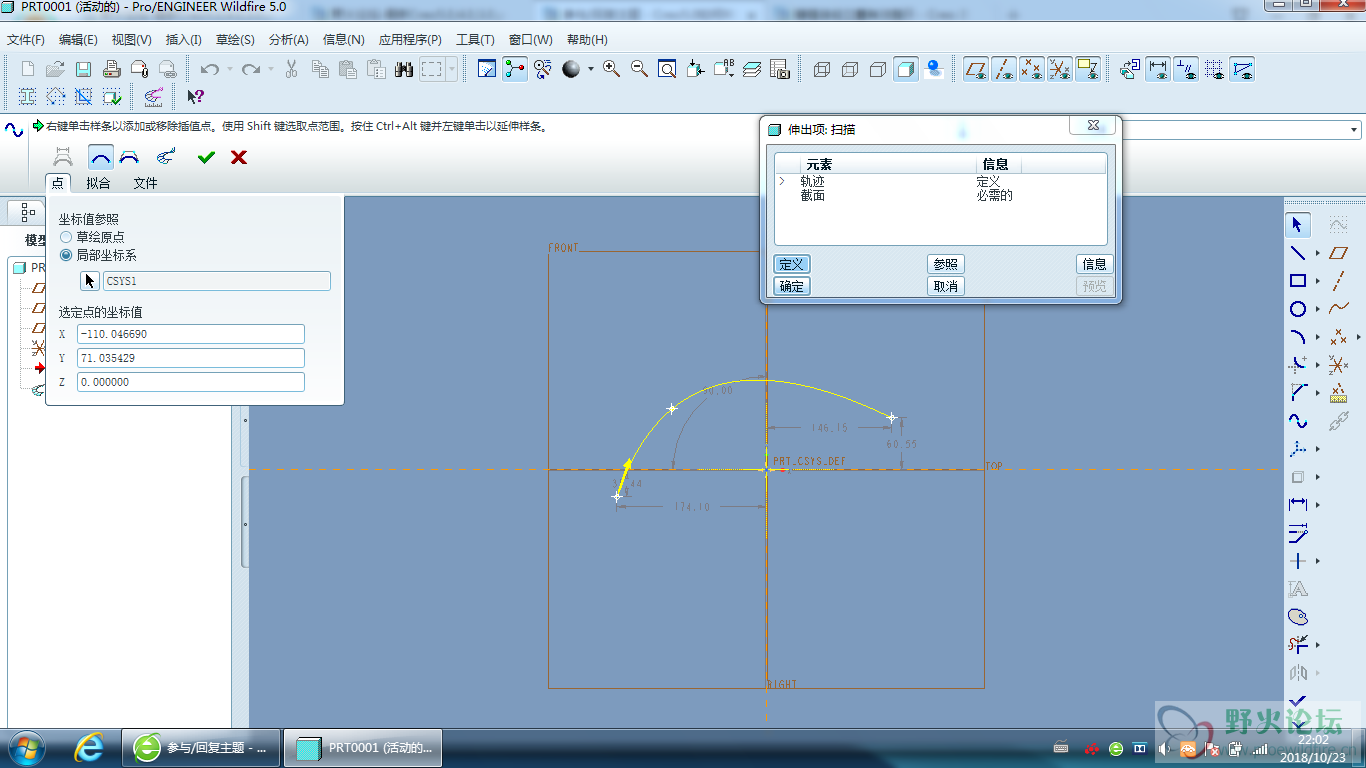The image size is (1366, 768).
Task: Click the save file icon
Action: point(84,69)
